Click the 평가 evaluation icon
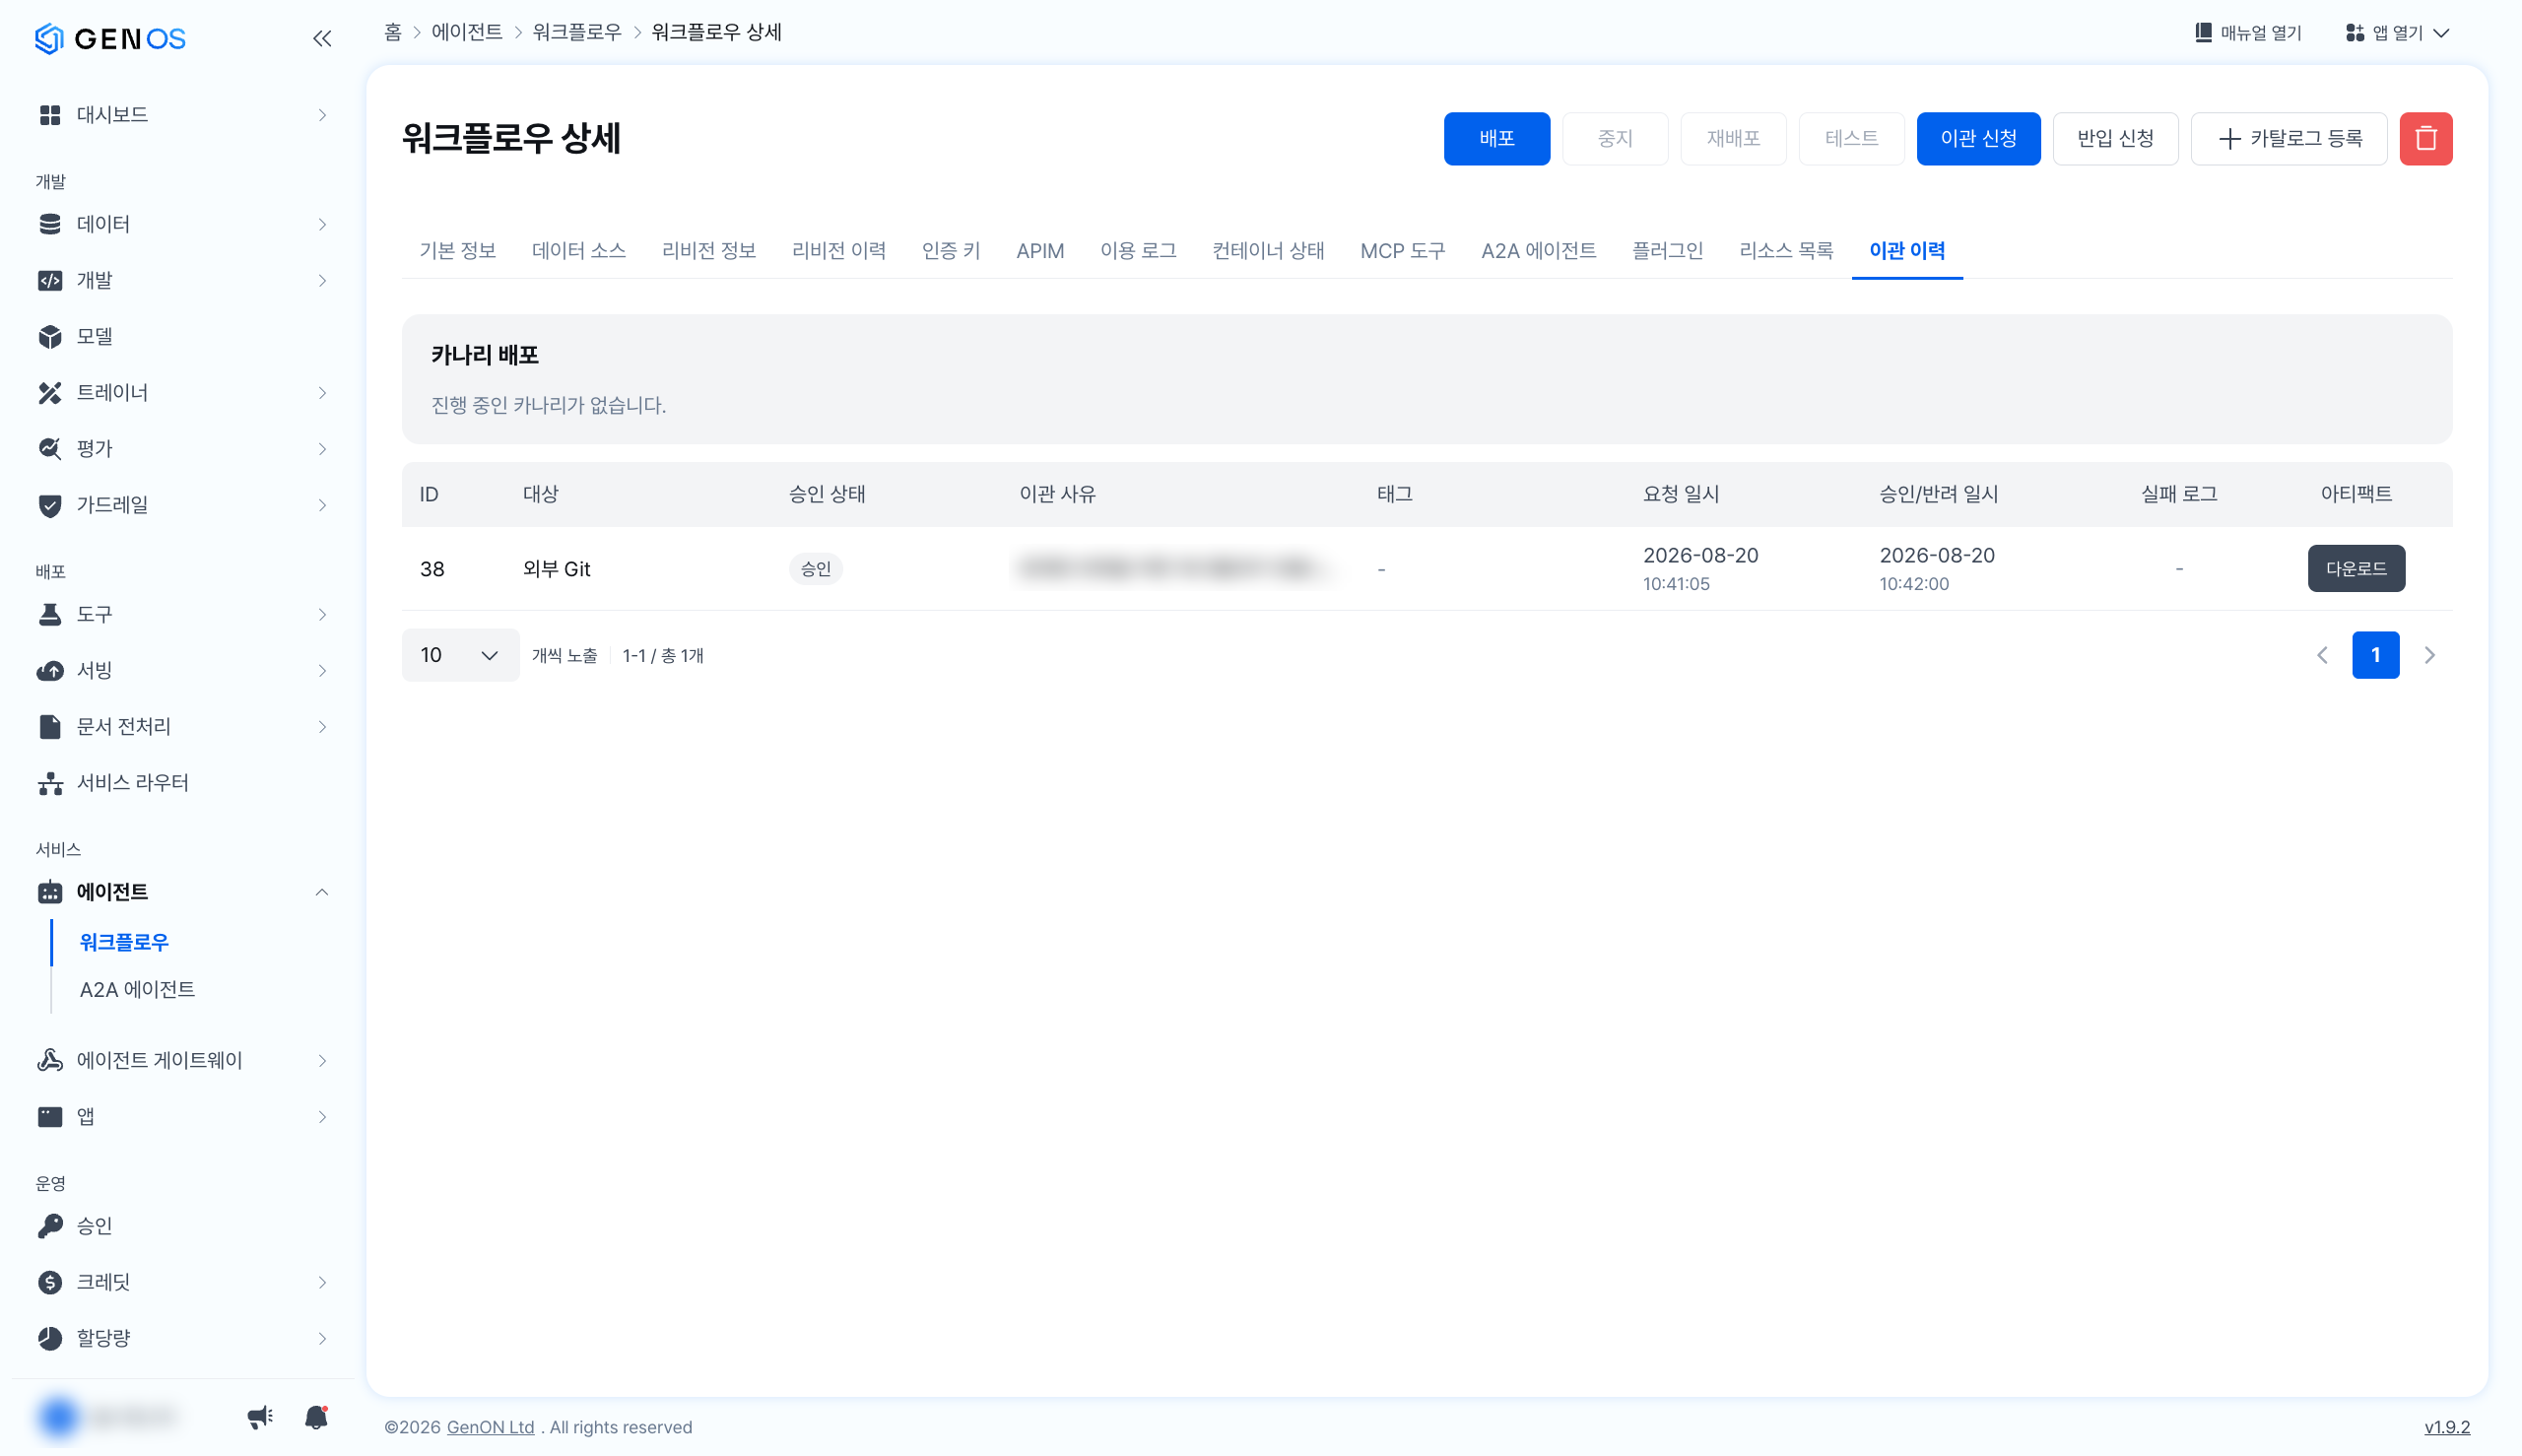This screenshot has height=1456, width=2522. (x=50, y=448)
